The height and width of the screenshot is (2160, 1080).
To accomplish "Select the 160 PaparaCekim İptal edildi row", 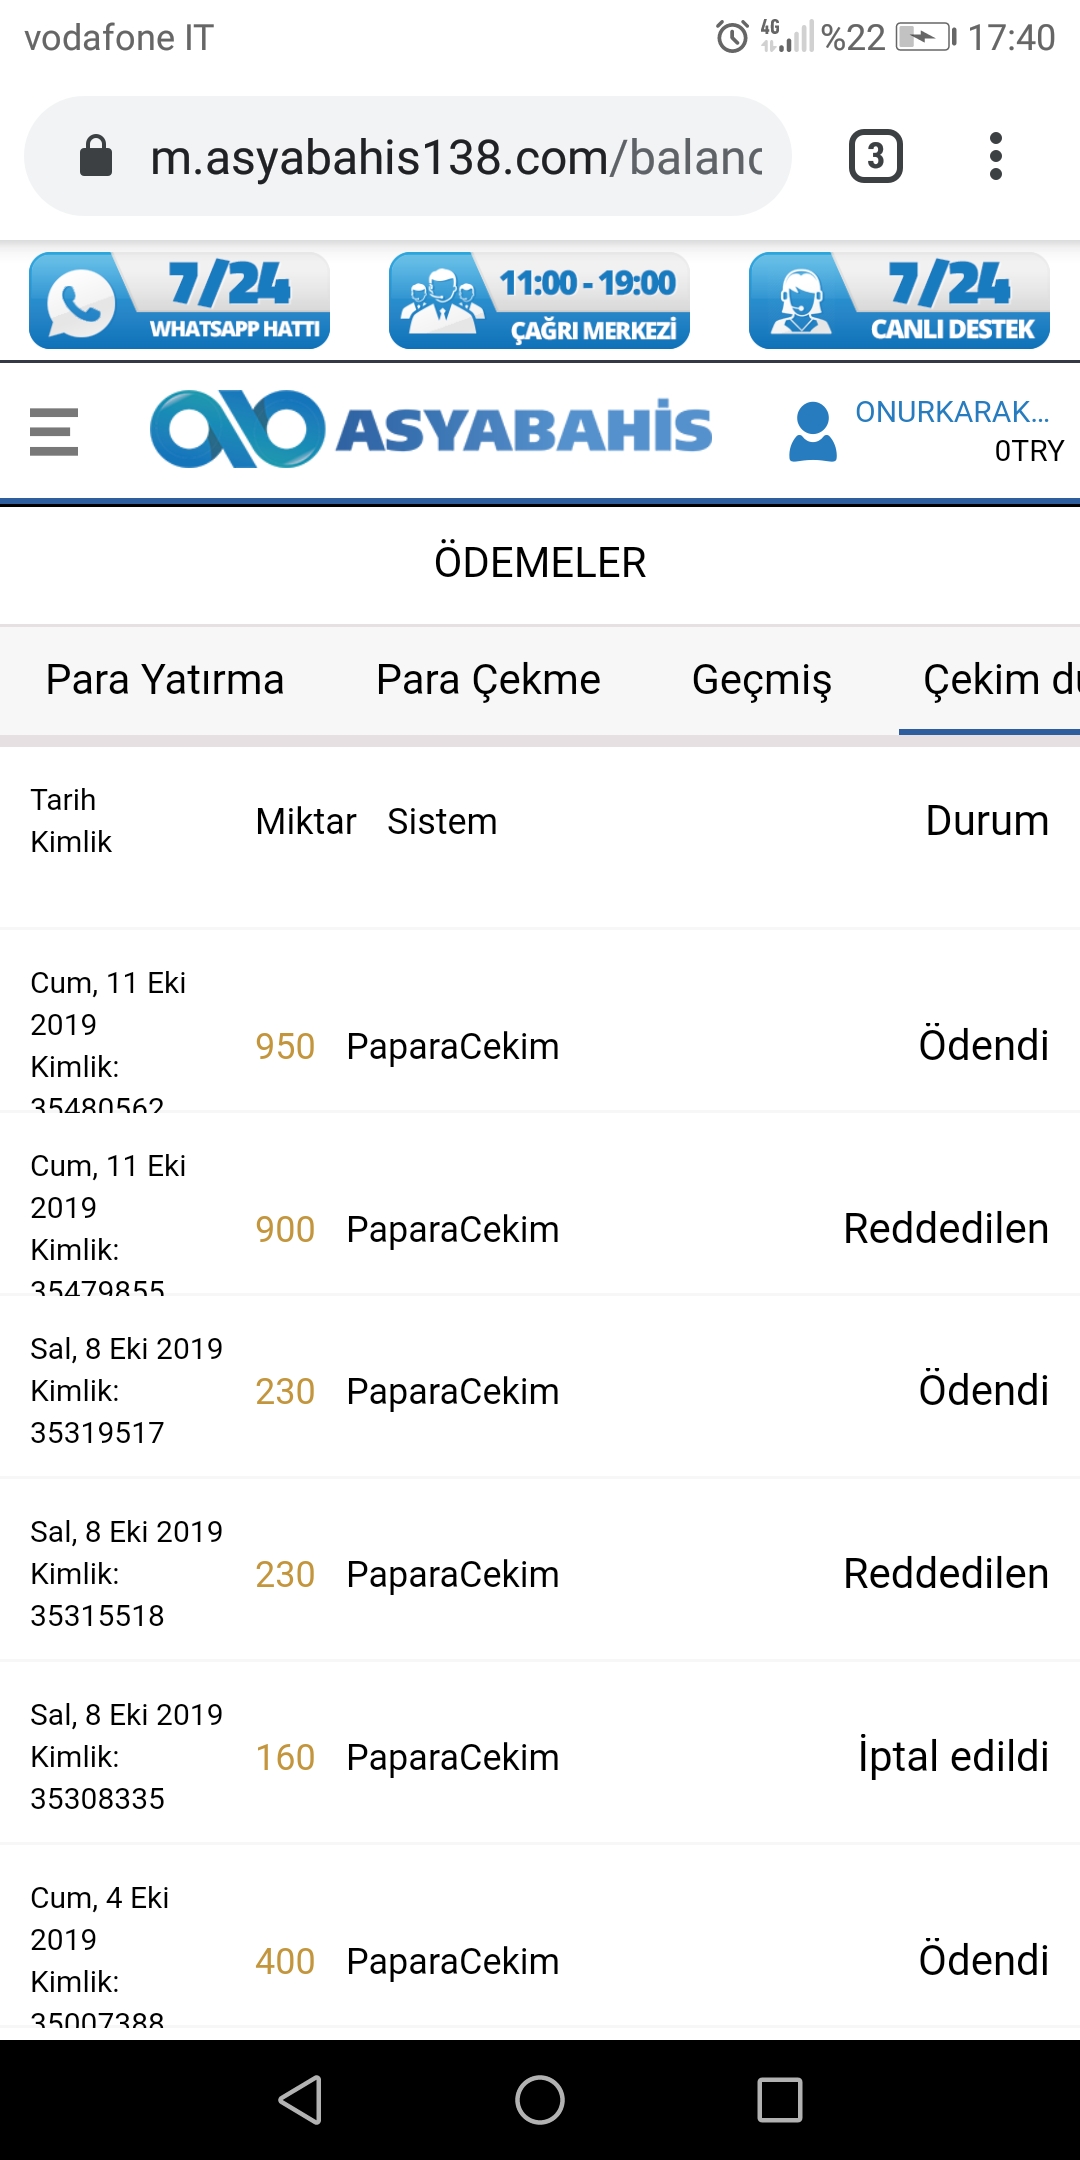I will (540, 1757).
